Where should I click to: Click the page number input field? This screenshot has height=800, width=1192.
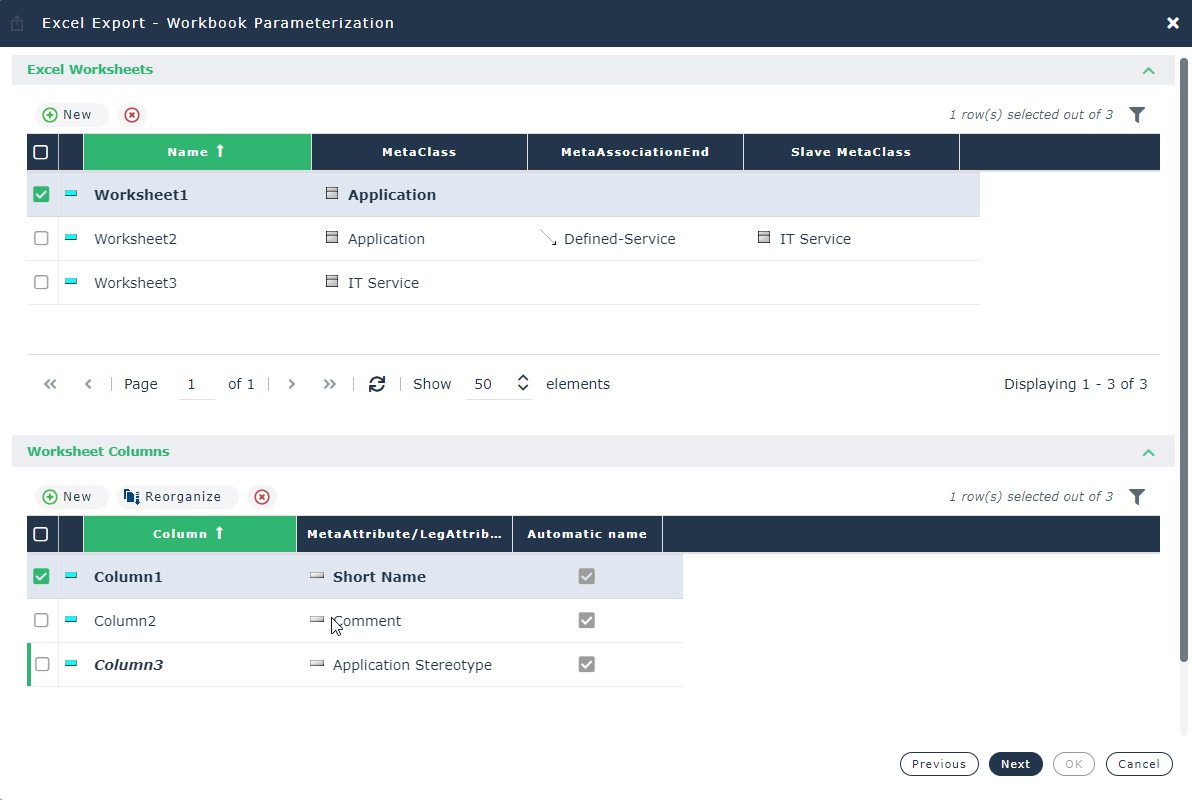(196, 384)
